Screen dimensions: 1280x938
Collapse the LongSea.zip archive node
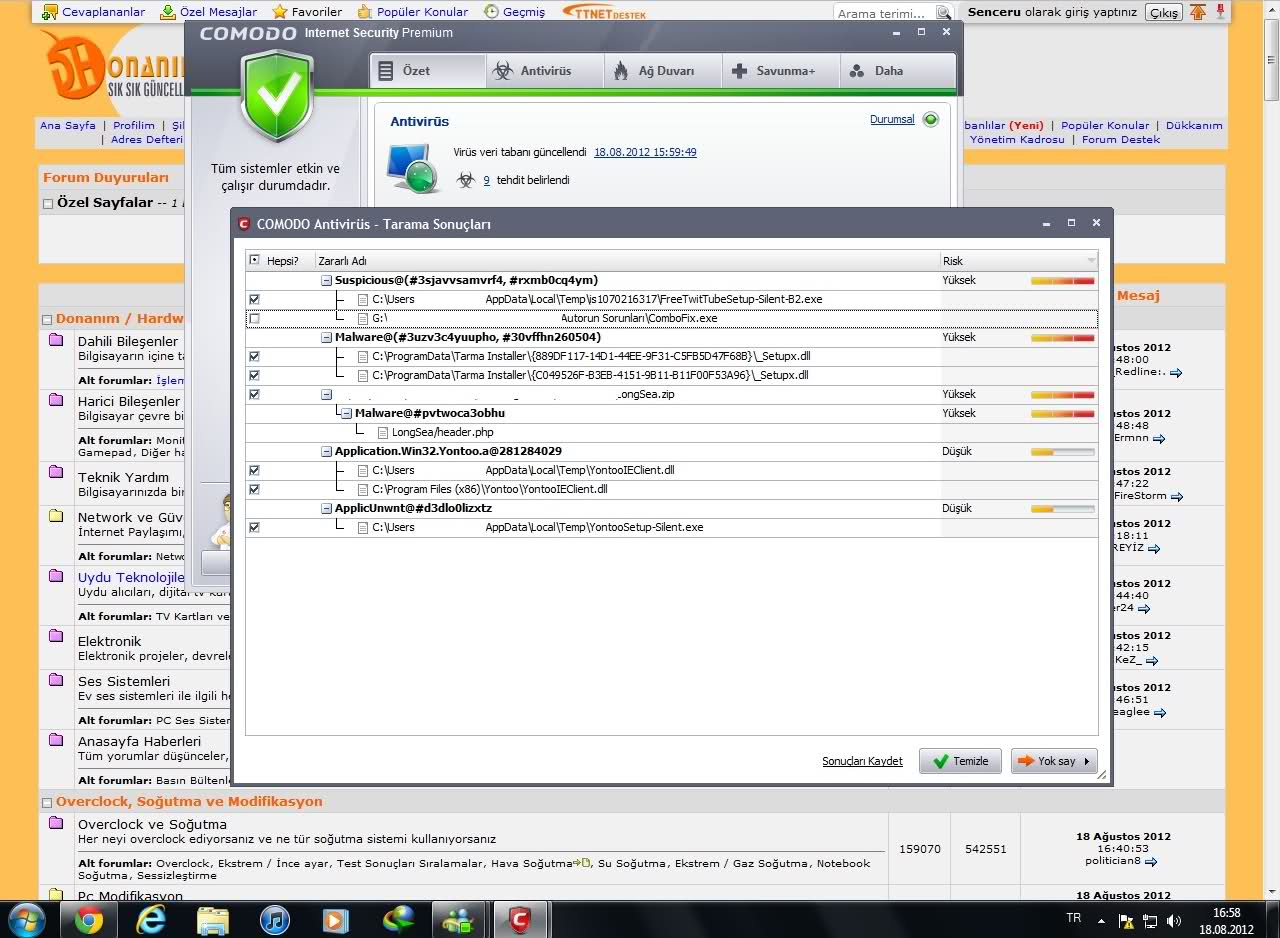pos(326,395)
